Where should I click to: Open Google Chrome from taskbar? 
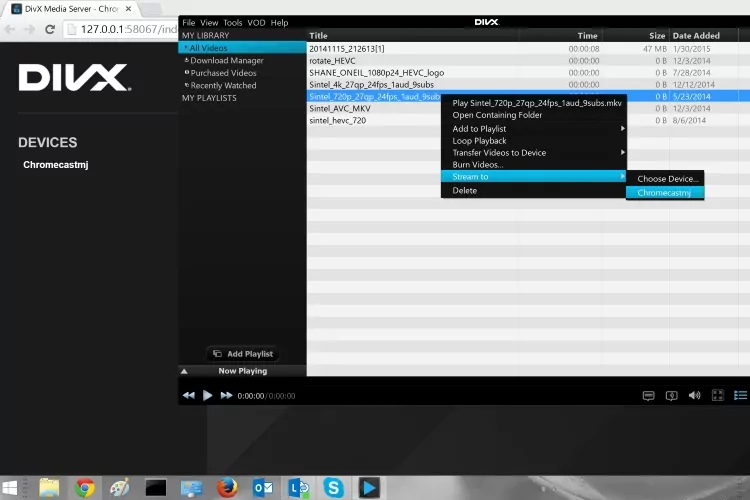pos(85,488)
